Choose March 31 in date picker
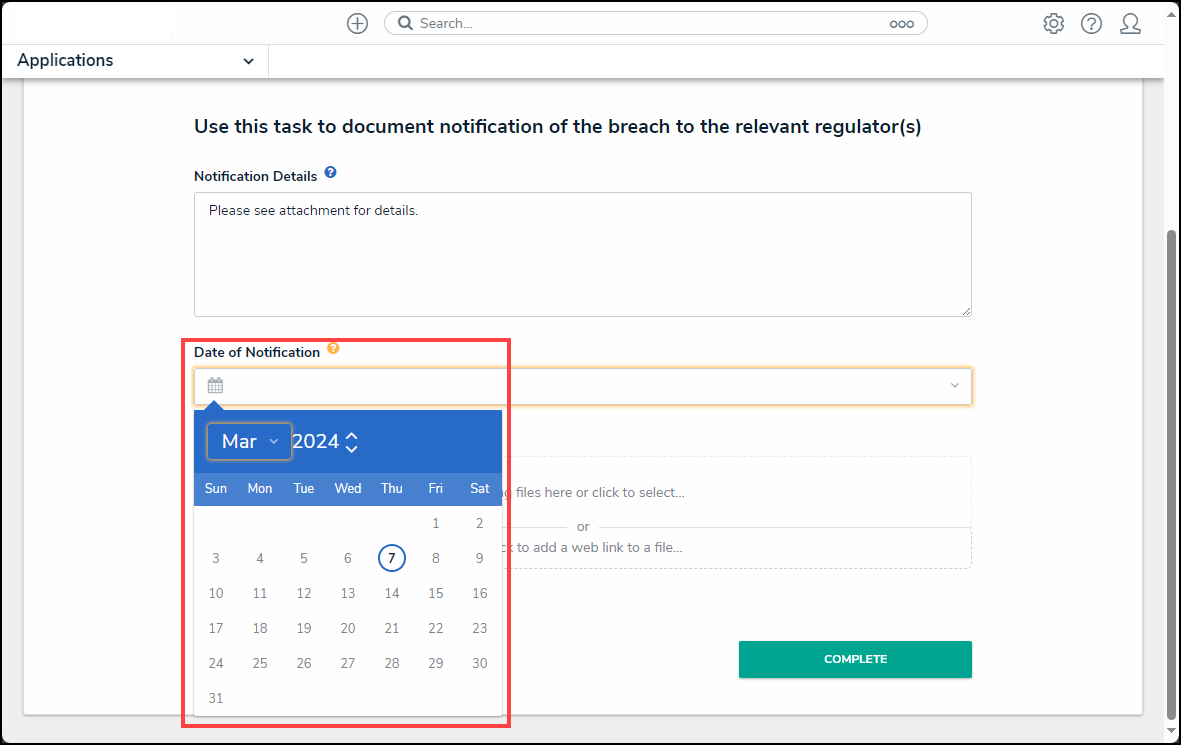 click(x=216, y=698)
